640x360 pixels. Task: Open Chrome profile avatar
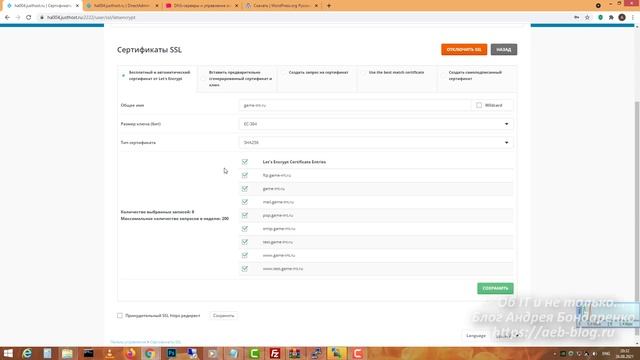pos(622,18)
